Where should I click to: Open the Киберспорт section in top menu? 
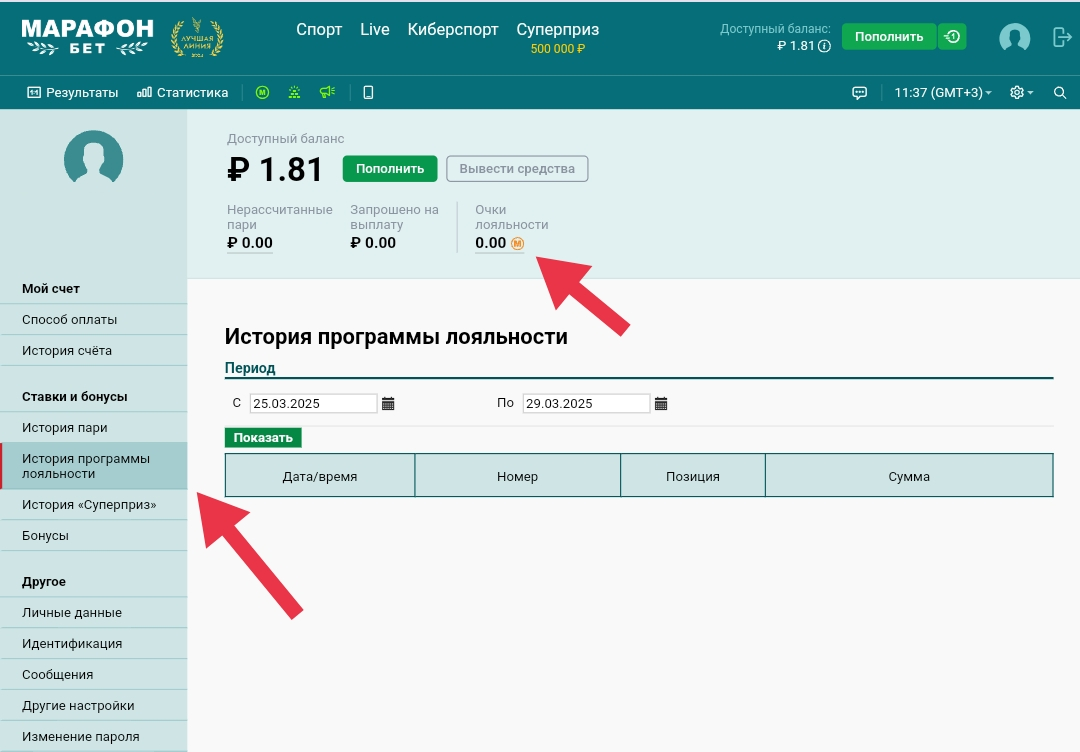(453, 30)
